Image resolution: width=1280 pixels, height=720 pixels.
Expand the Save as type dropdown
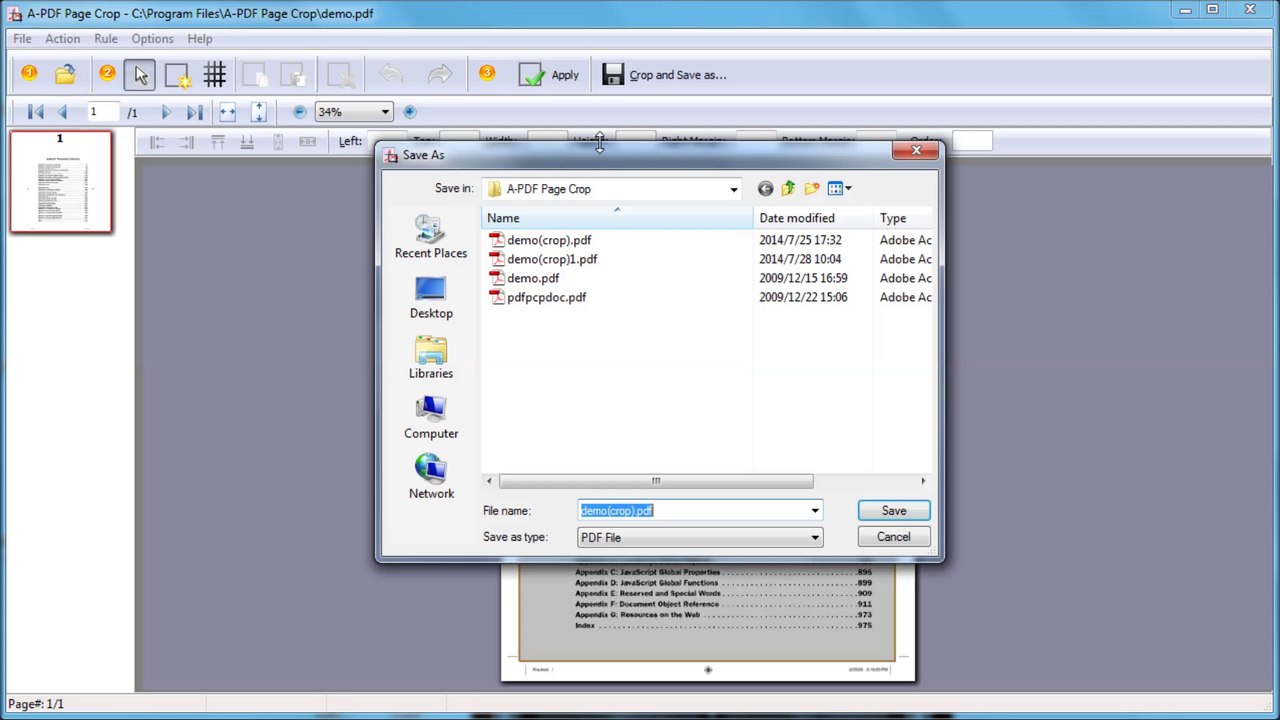tap(815, 538)
